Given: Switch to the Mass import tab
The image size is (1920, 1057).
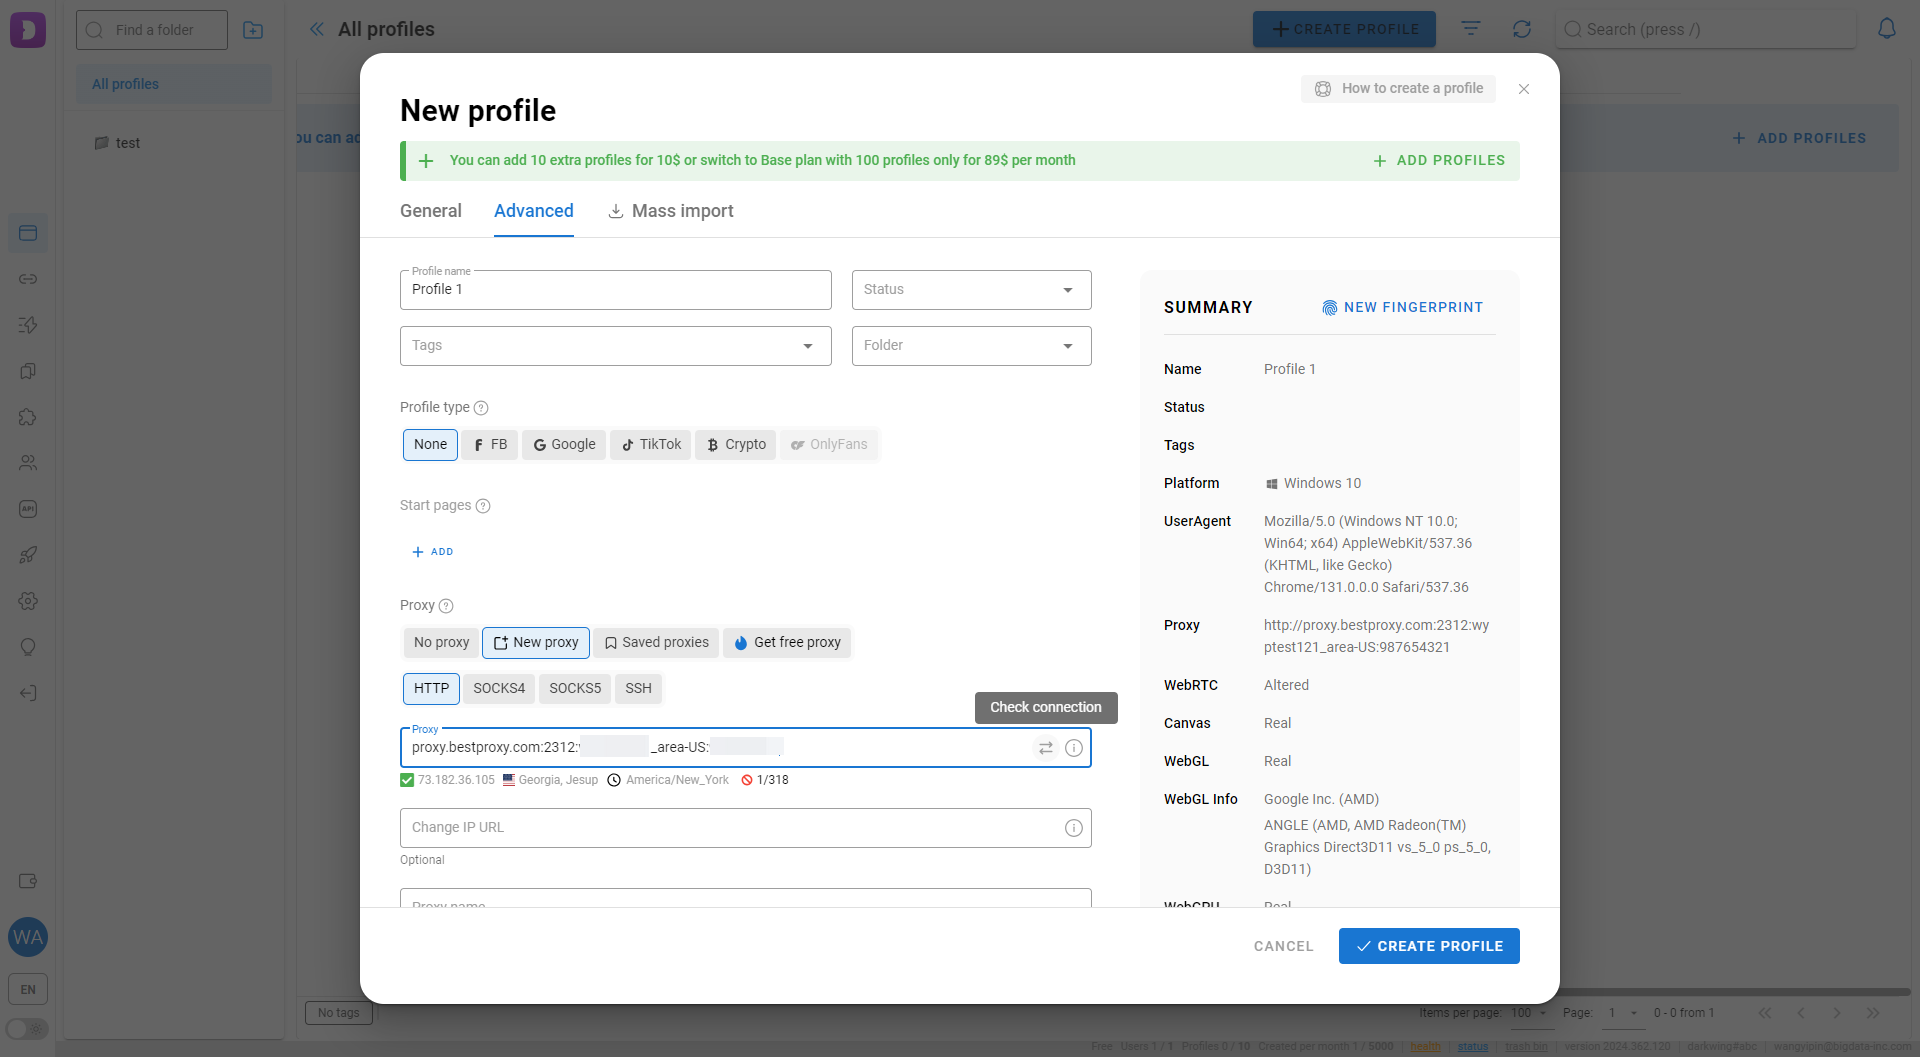Looking at the screenshot, I should click(671, 211).
